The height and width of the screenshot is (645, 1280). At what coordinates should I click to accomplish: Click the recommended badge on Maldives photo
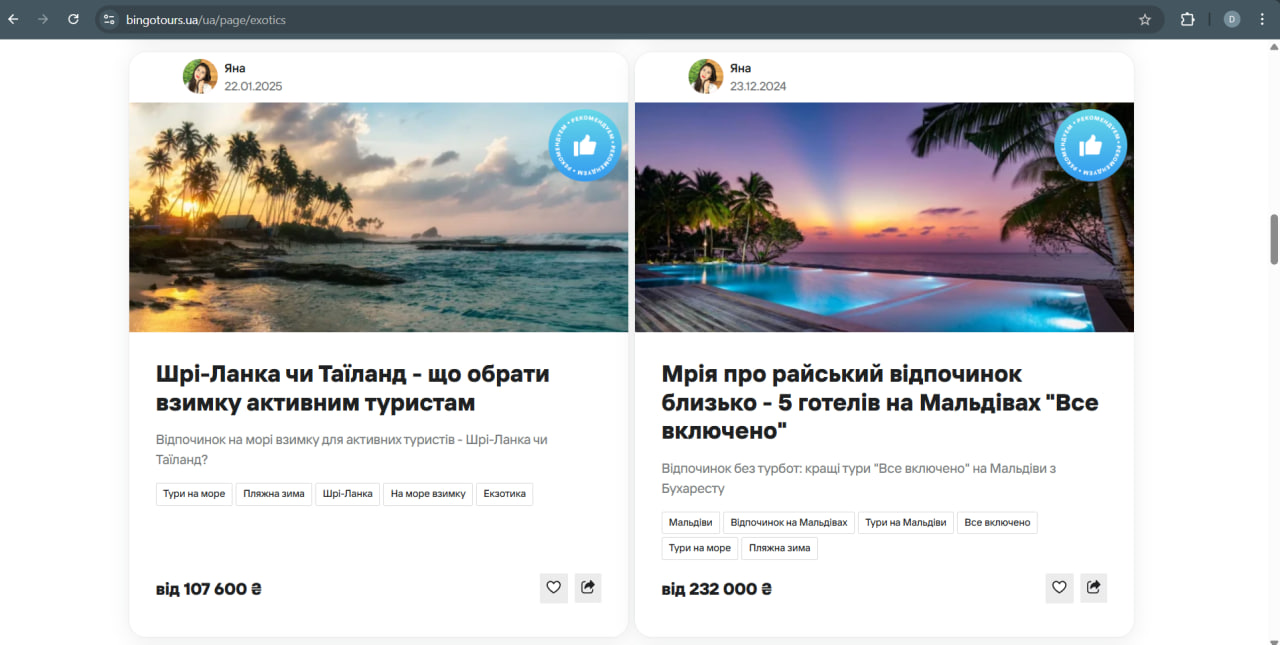[1091, 146]
